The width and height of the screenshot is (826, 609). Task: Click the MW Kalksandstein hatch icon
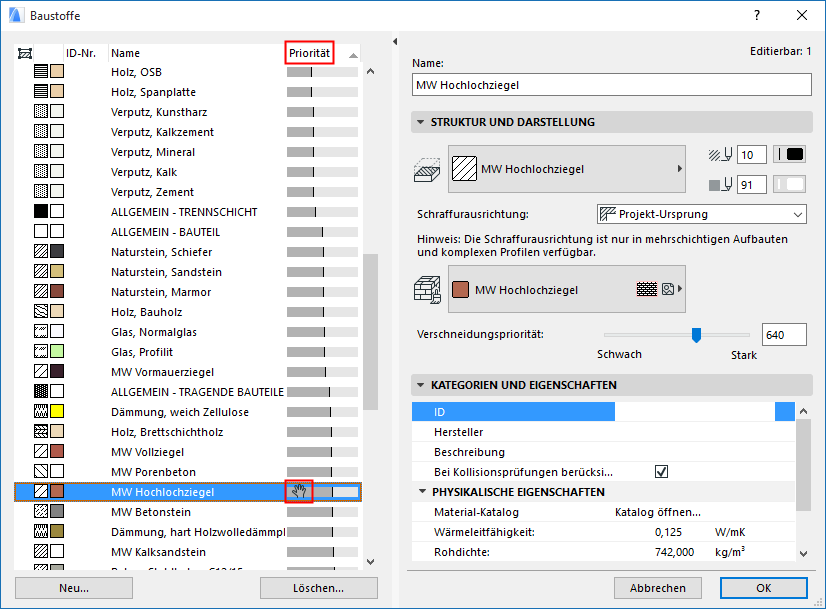[41, 552]
